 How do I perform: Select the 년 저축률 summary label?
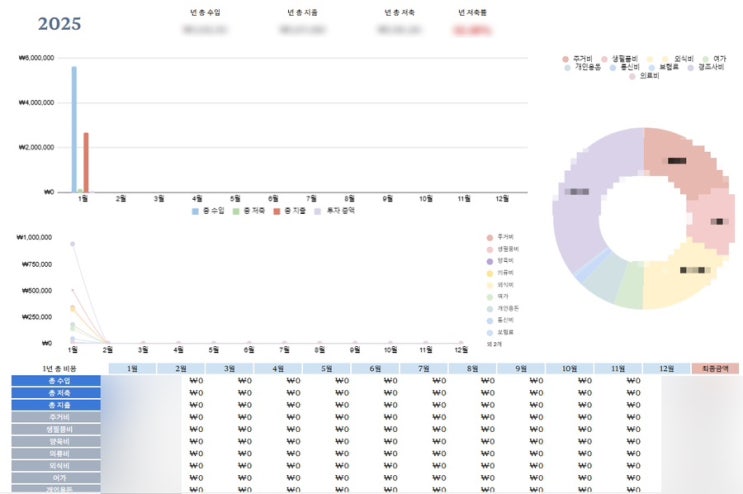(472, 12)
